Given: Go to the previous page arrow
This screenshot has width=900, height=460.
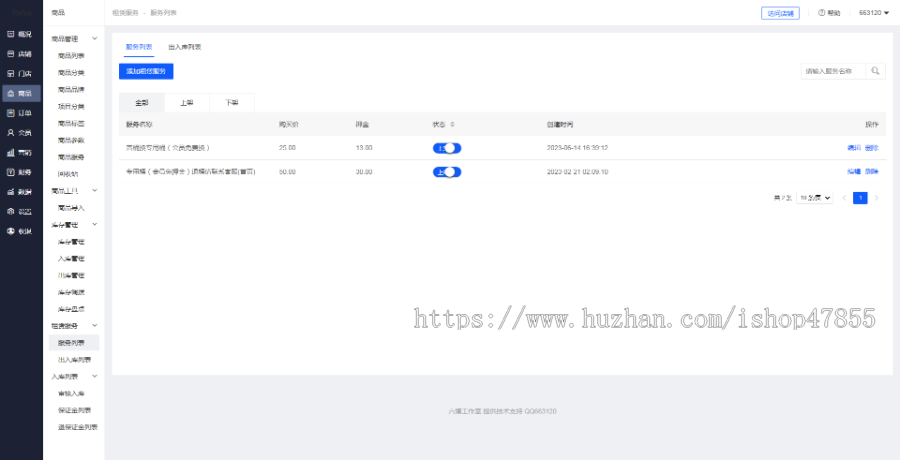Looking at the screenshot, I should click(x=844, y=198).
